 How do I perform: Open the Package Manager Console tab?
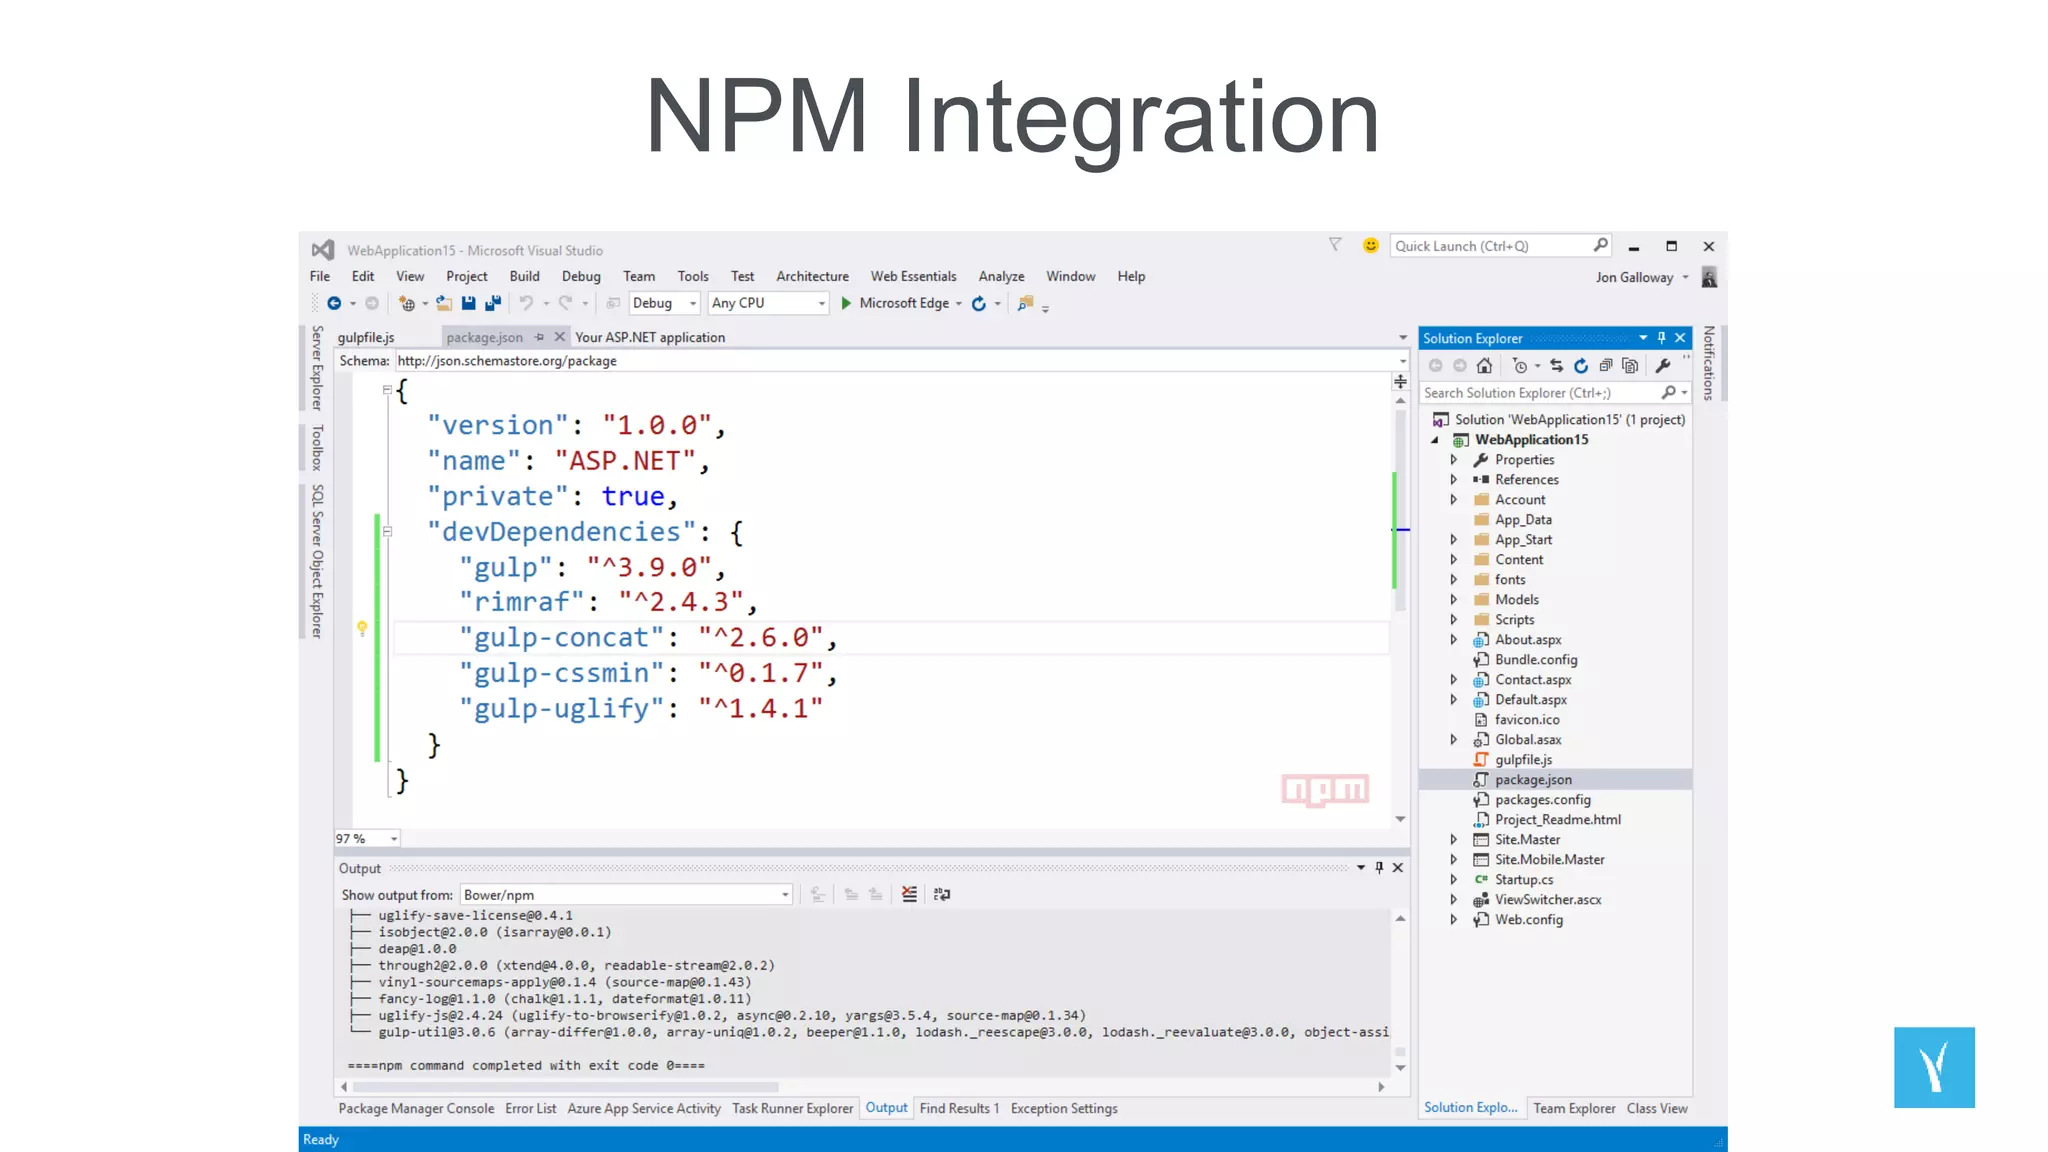tap(416, 1108)
